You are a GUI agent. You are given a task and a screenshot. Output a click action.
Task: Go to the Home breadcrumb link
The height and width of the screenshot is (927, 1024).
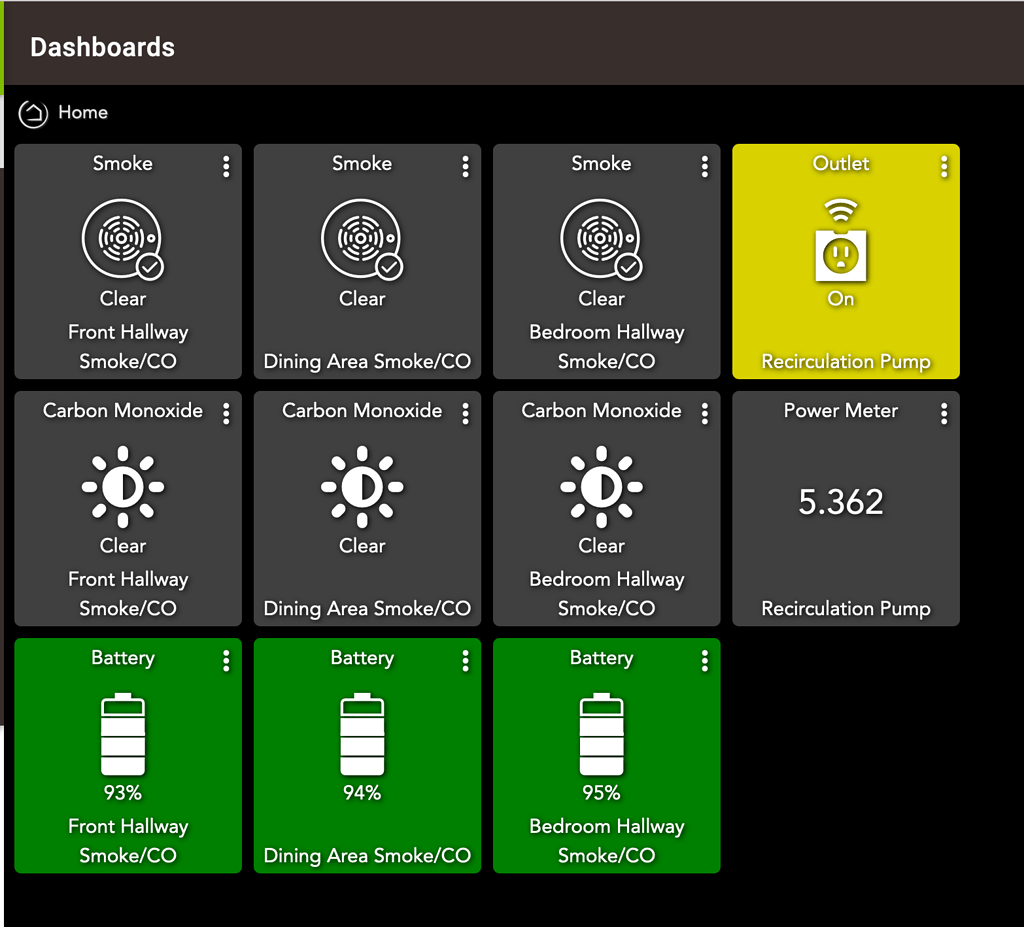tap(82, 113)
